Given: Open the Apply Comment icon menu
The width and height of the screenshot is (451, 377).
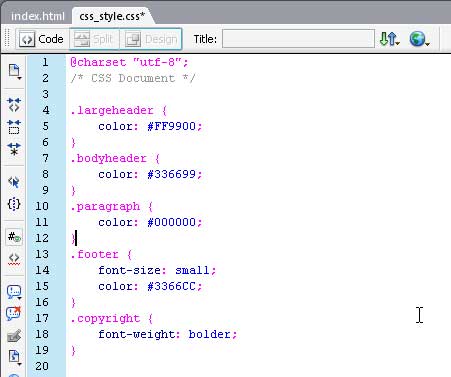Looking at the screenshot, I should click(14, 292).
